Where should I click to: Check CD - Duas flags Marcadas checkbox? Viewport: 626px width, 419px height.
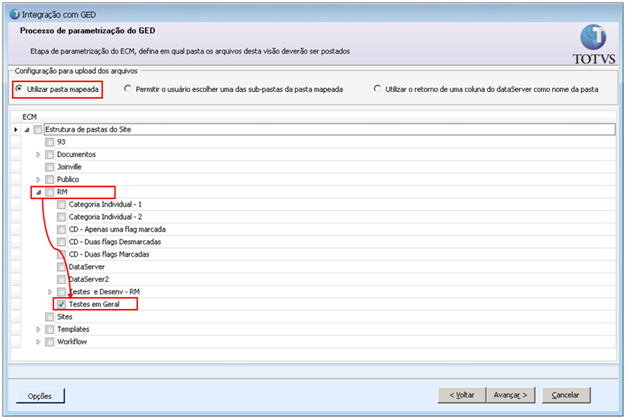point(61,254)
